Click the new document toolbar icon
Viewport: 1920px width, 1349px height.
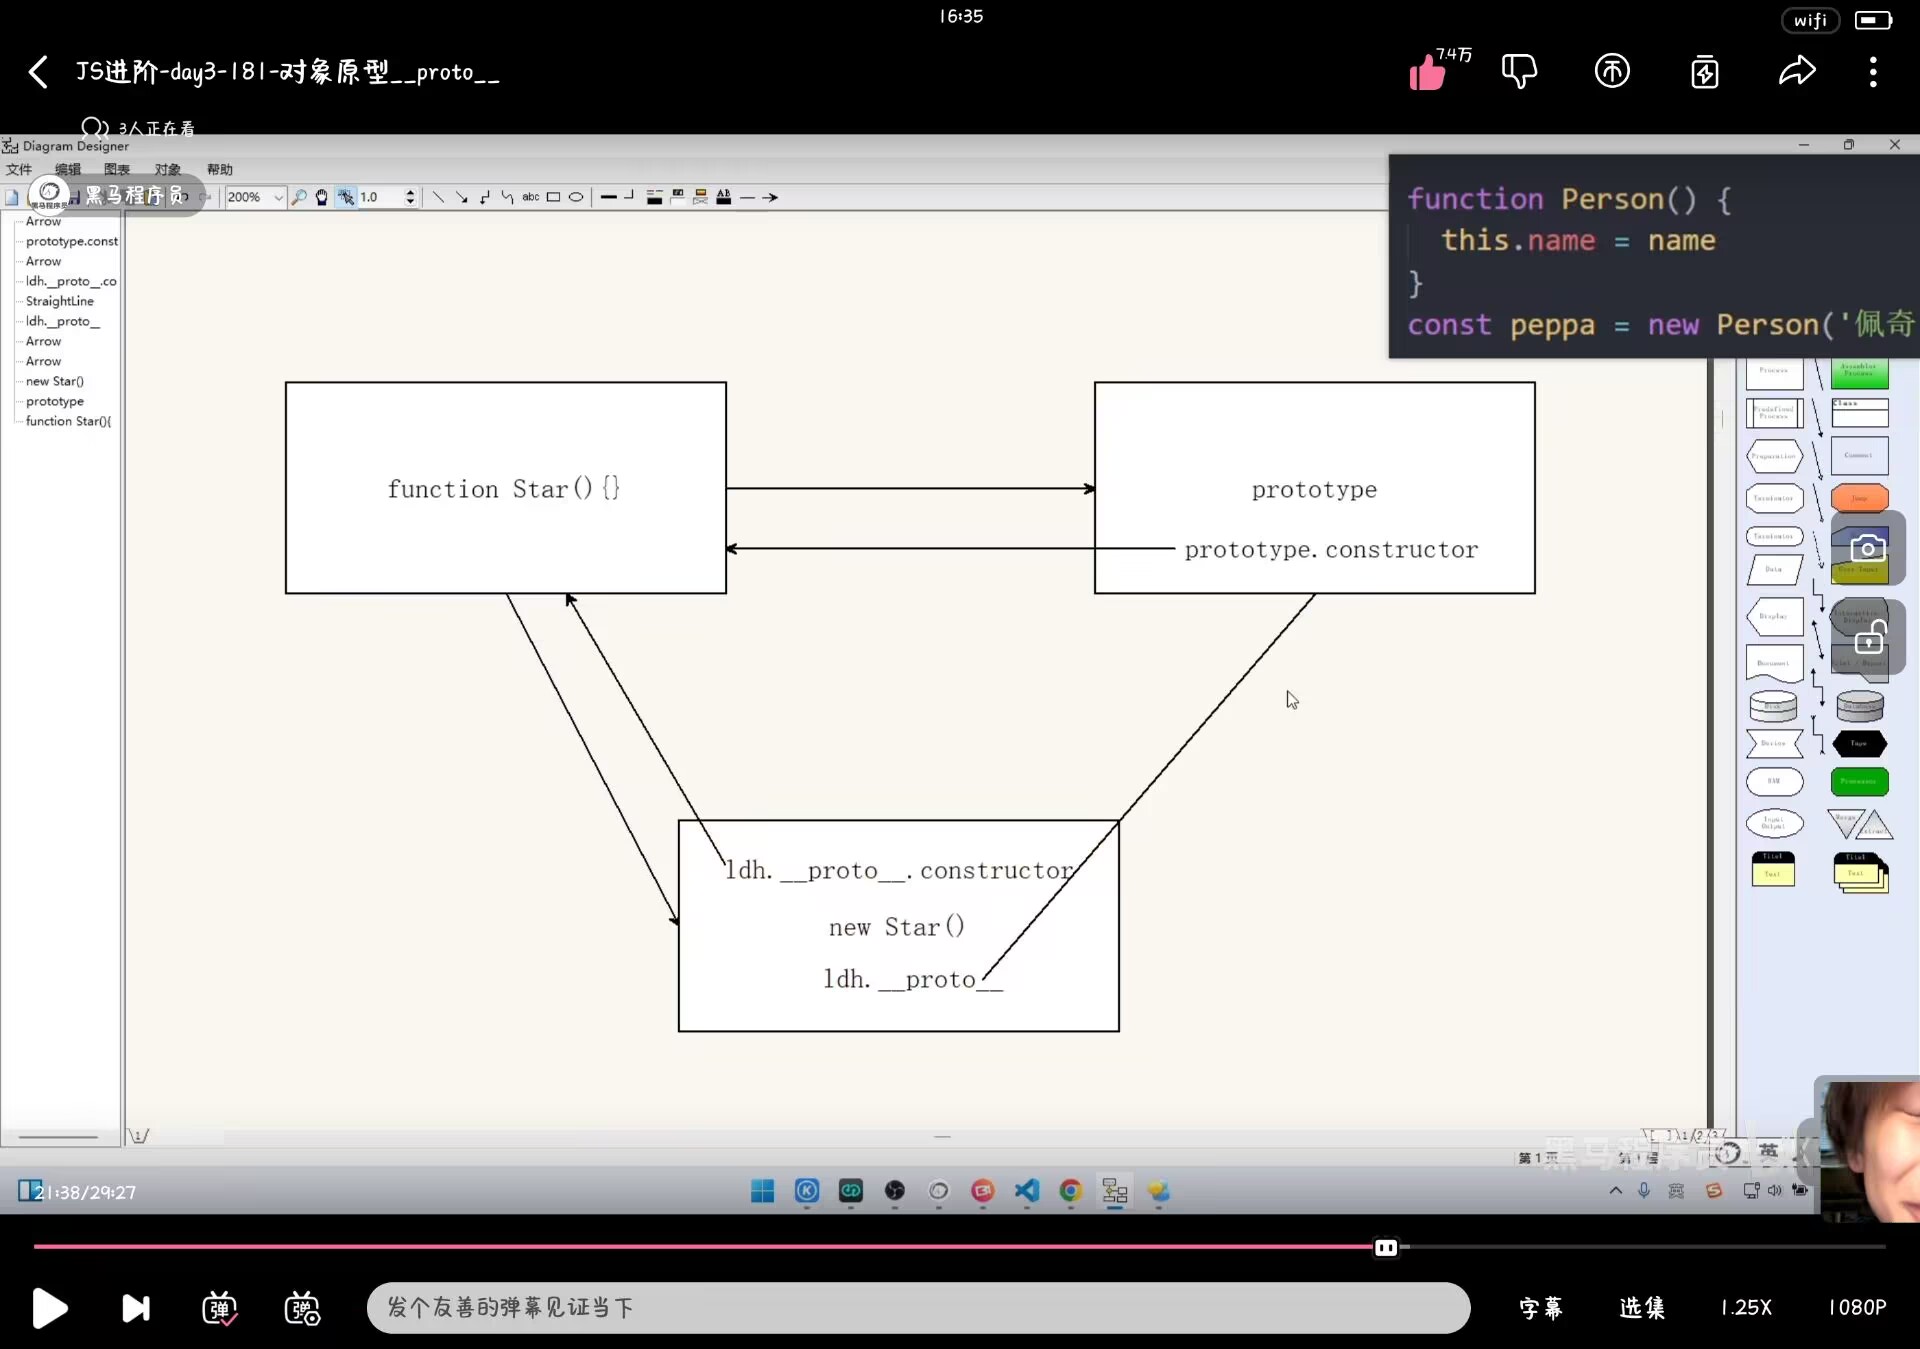(12, 197)
